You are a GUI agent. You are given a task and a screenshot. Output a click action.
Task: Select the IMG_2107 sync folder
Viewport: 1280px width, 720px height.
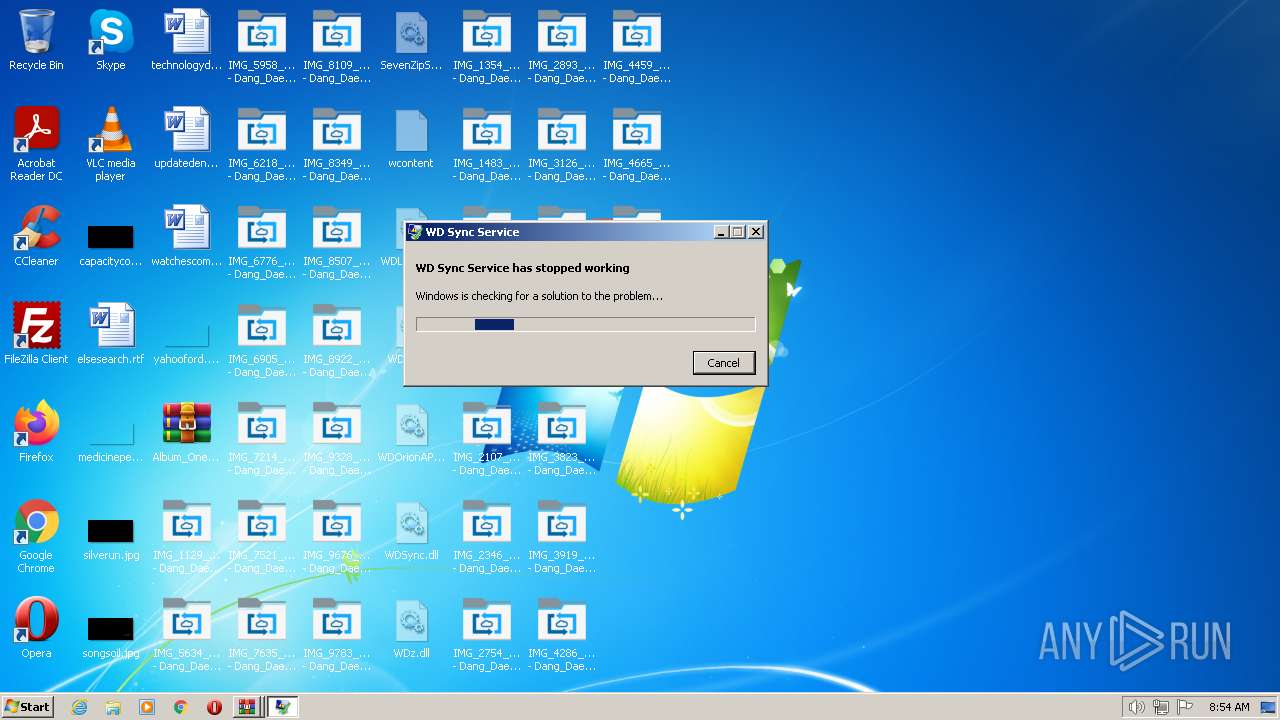[x=486, y=438]
